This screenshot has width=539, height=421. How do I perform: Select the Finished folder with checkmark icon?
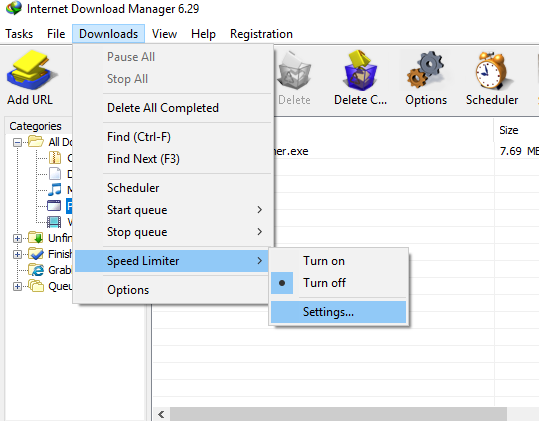pos(36,254)
